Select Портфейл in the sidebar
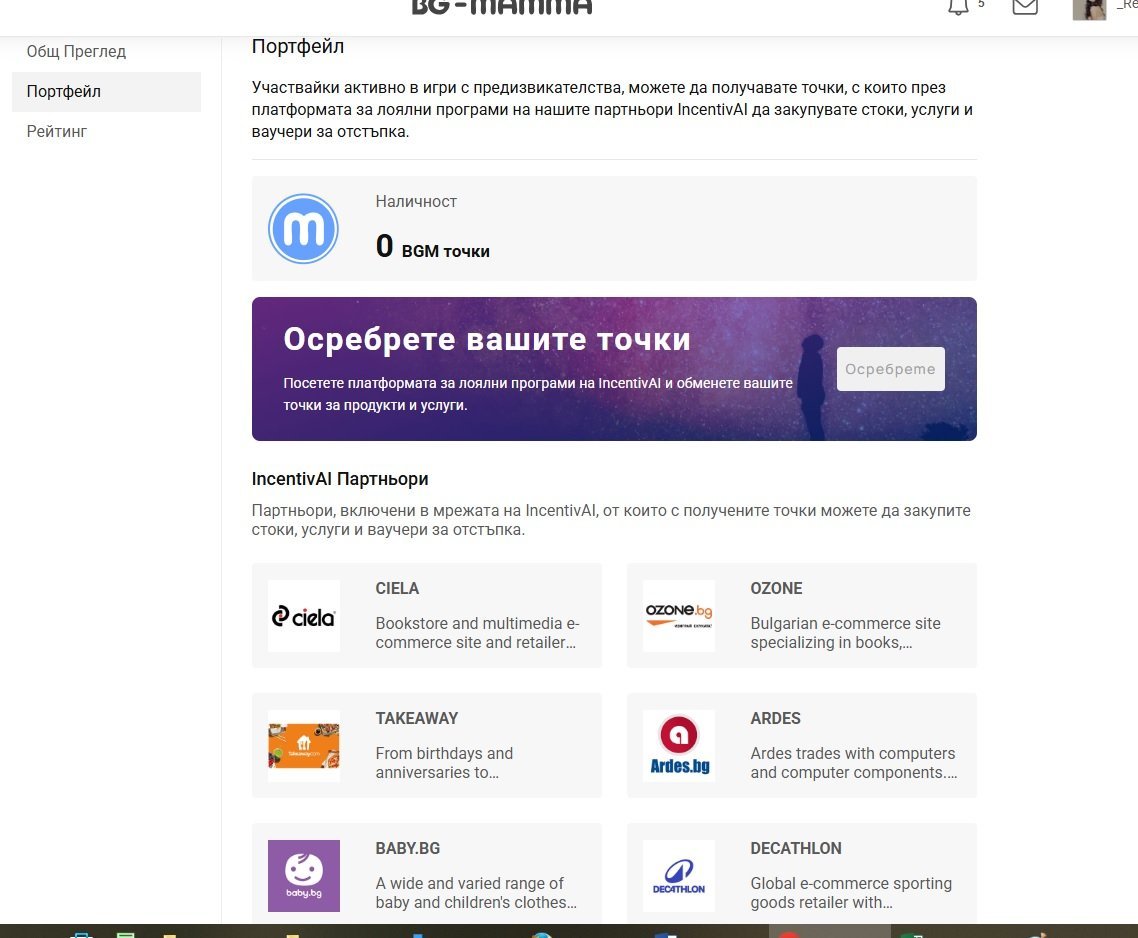The width and height of the screenshot is (1138, 938). [x=64, y=92]
